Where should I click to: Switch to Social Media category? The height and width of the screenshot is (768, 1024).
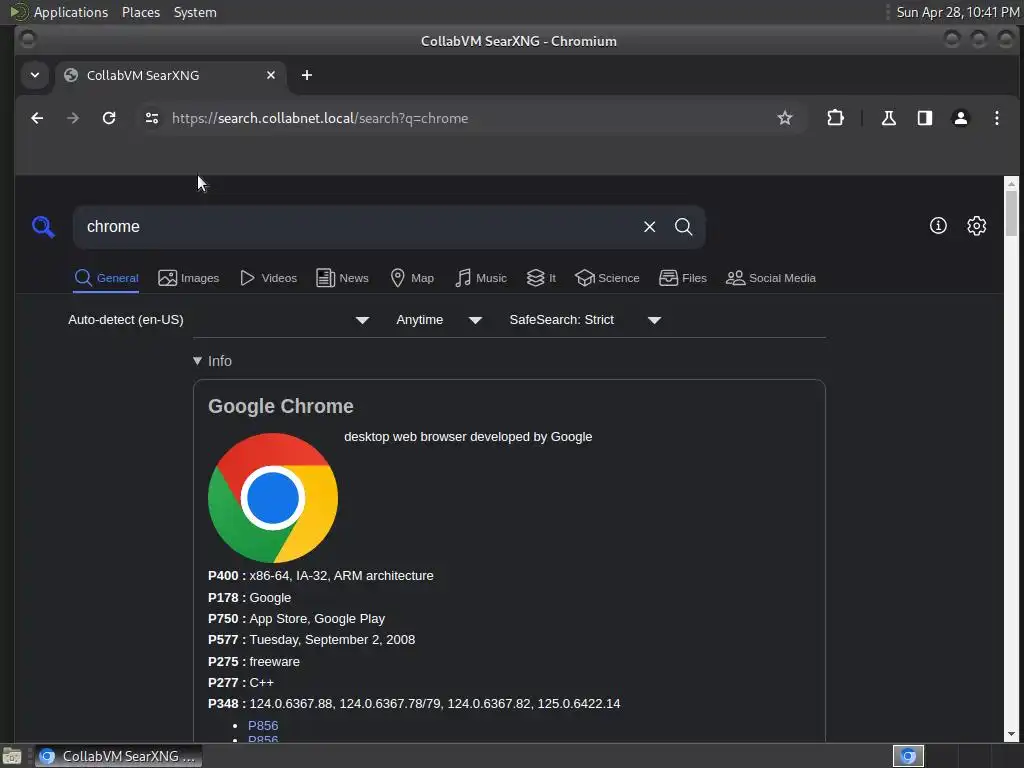(x=771, y=278)
